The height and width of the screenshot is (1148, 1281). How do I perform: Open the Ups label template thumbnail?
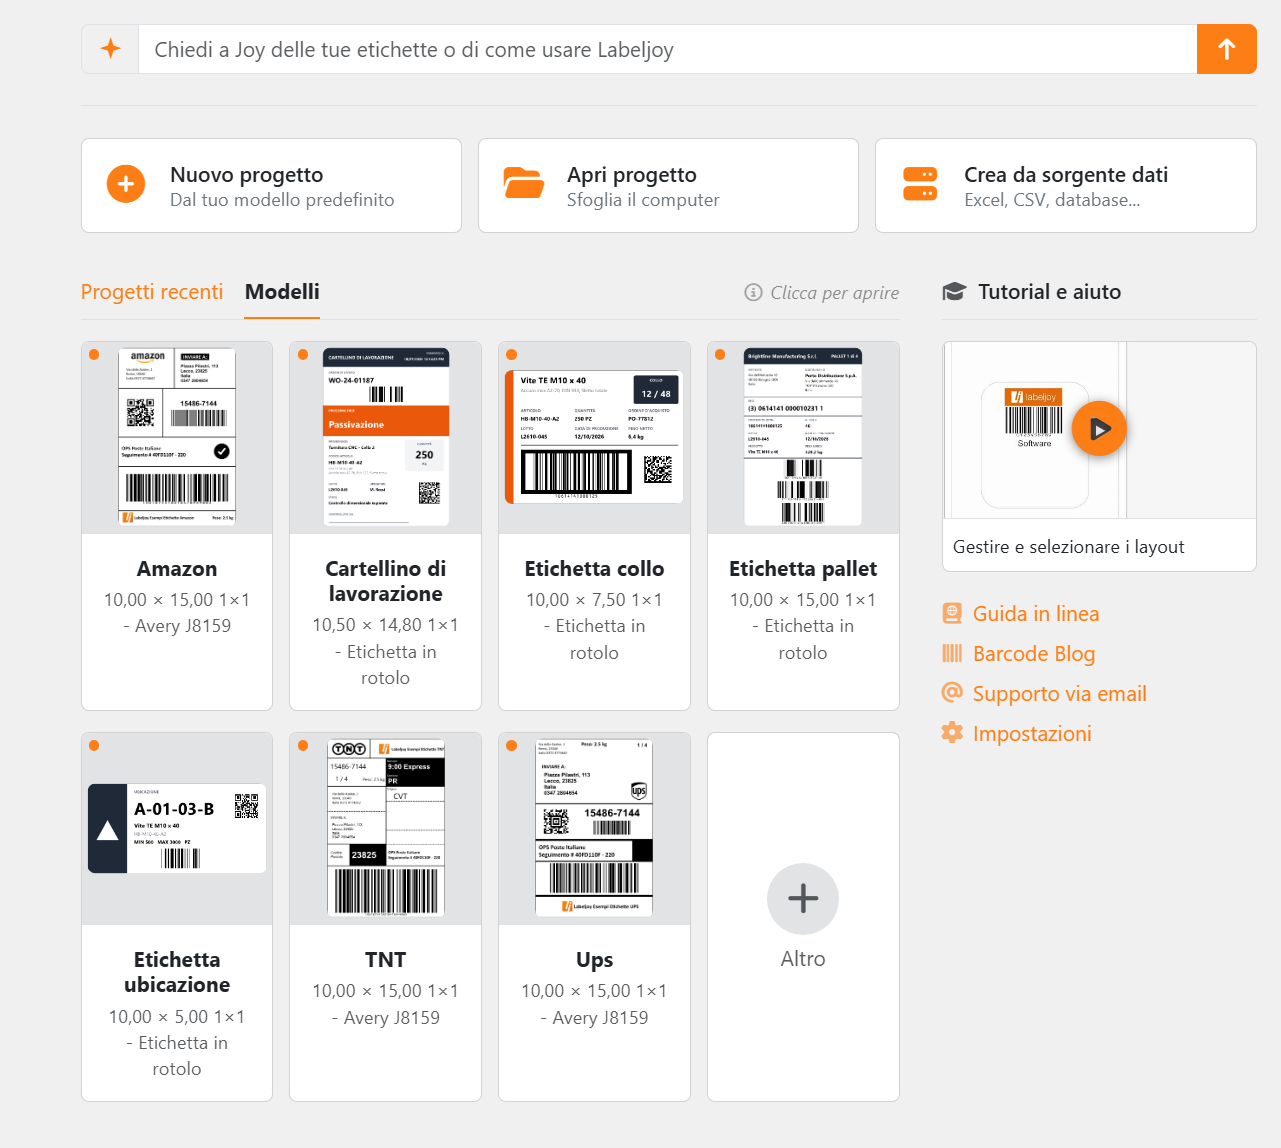coord(594,828)
